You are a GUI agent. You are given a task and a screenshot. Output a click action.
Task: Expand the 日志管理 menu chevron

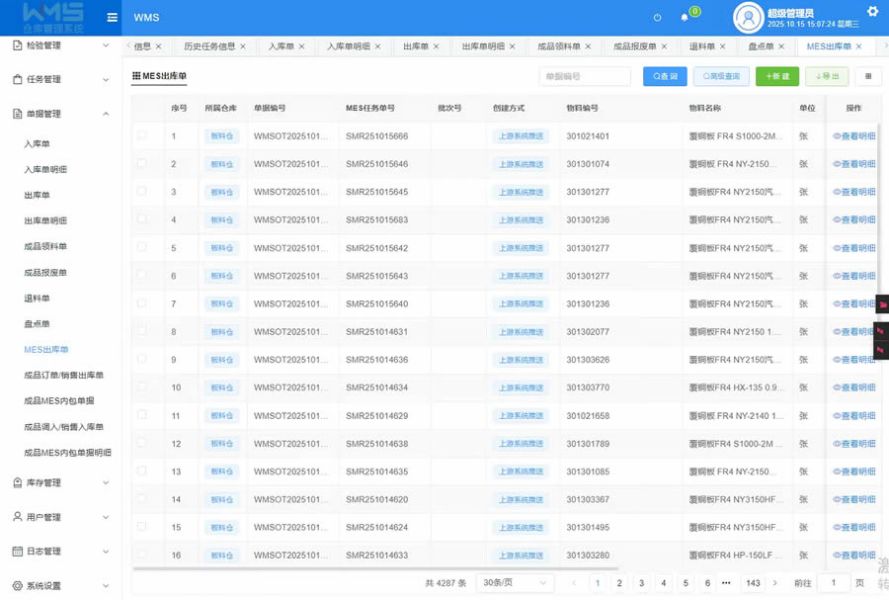point(106,551)
